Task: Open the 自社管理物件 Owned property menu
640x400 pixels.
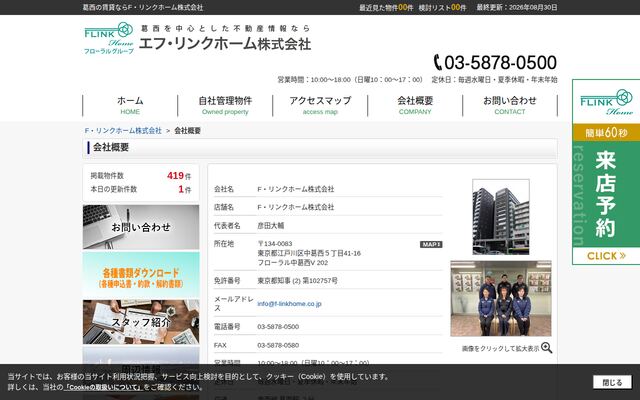Action: (225, 105)
